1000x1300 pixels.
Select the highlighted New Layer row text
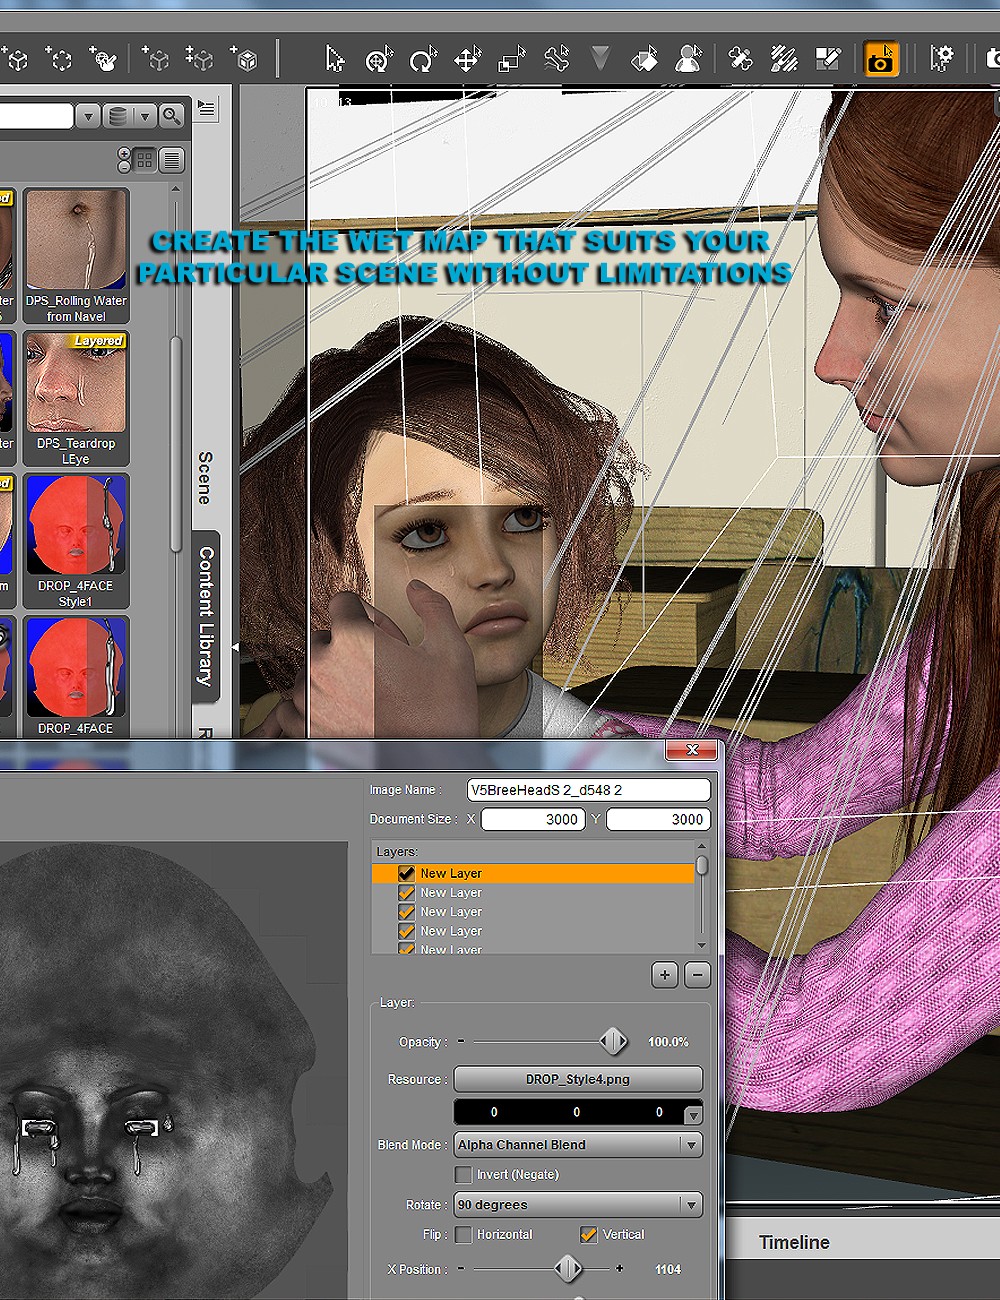[x=451, y=873]
